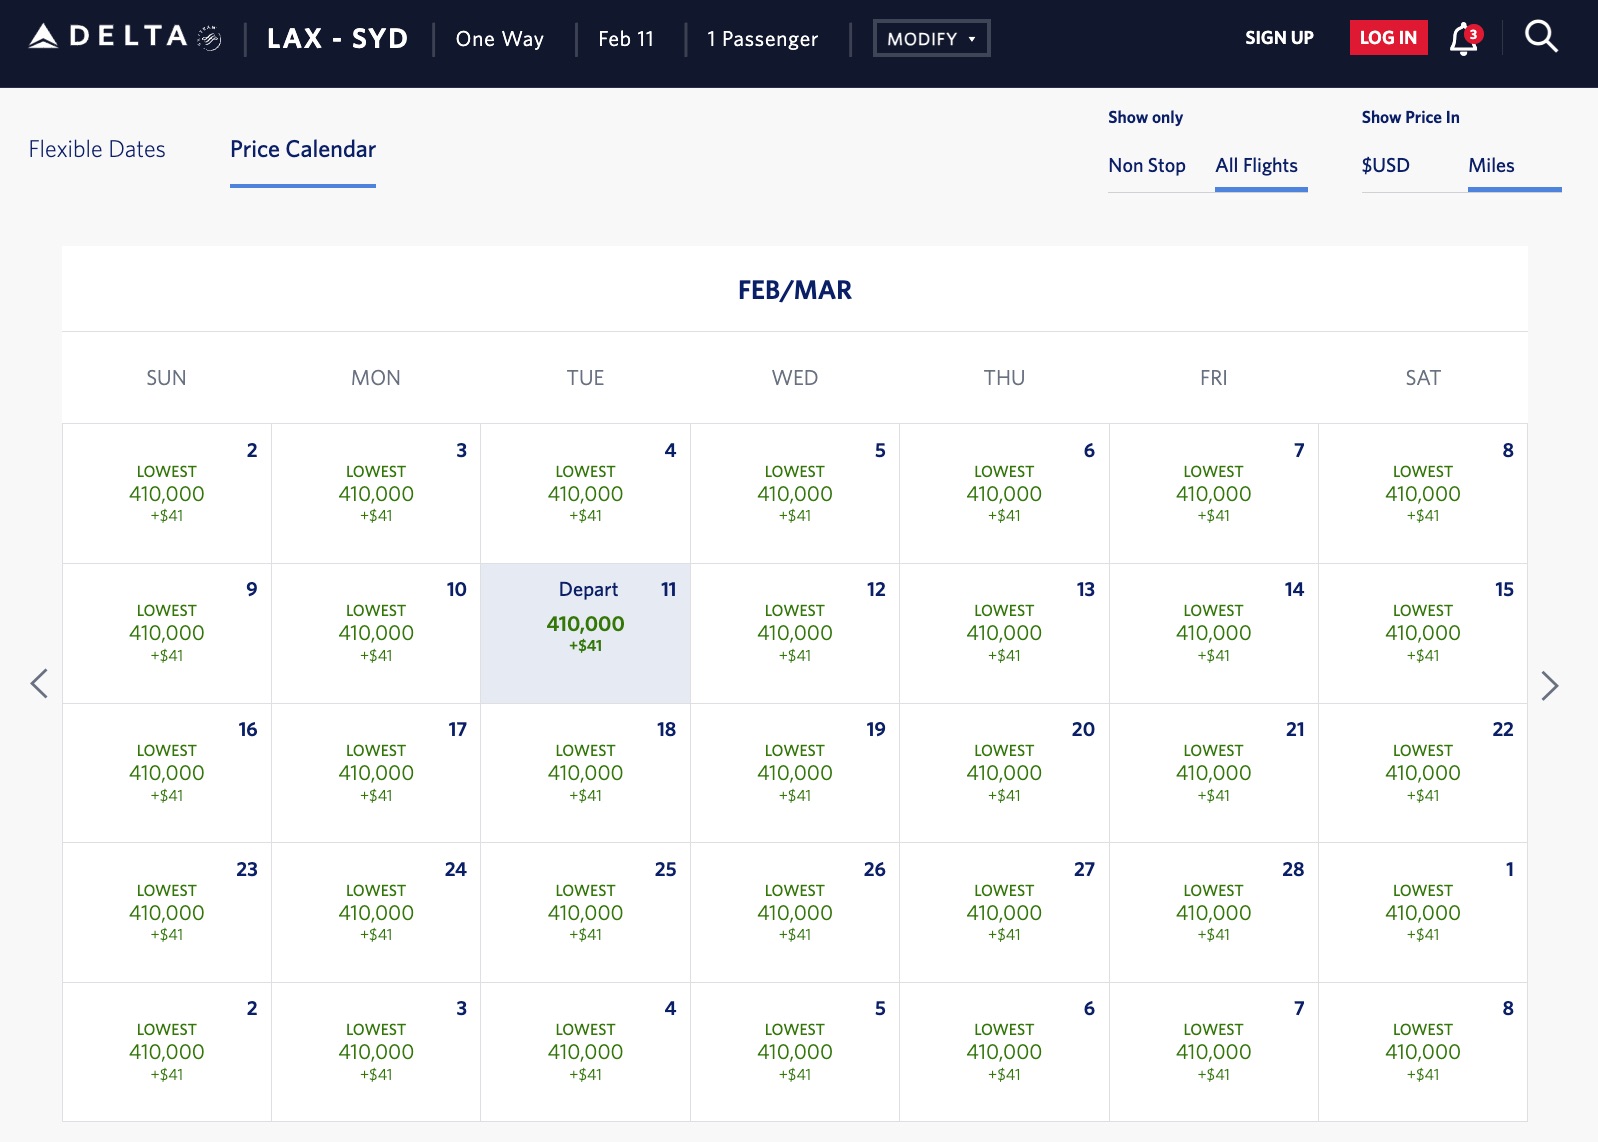Click the LOG IN button

pyautogui.click(x=1388, y=38)
